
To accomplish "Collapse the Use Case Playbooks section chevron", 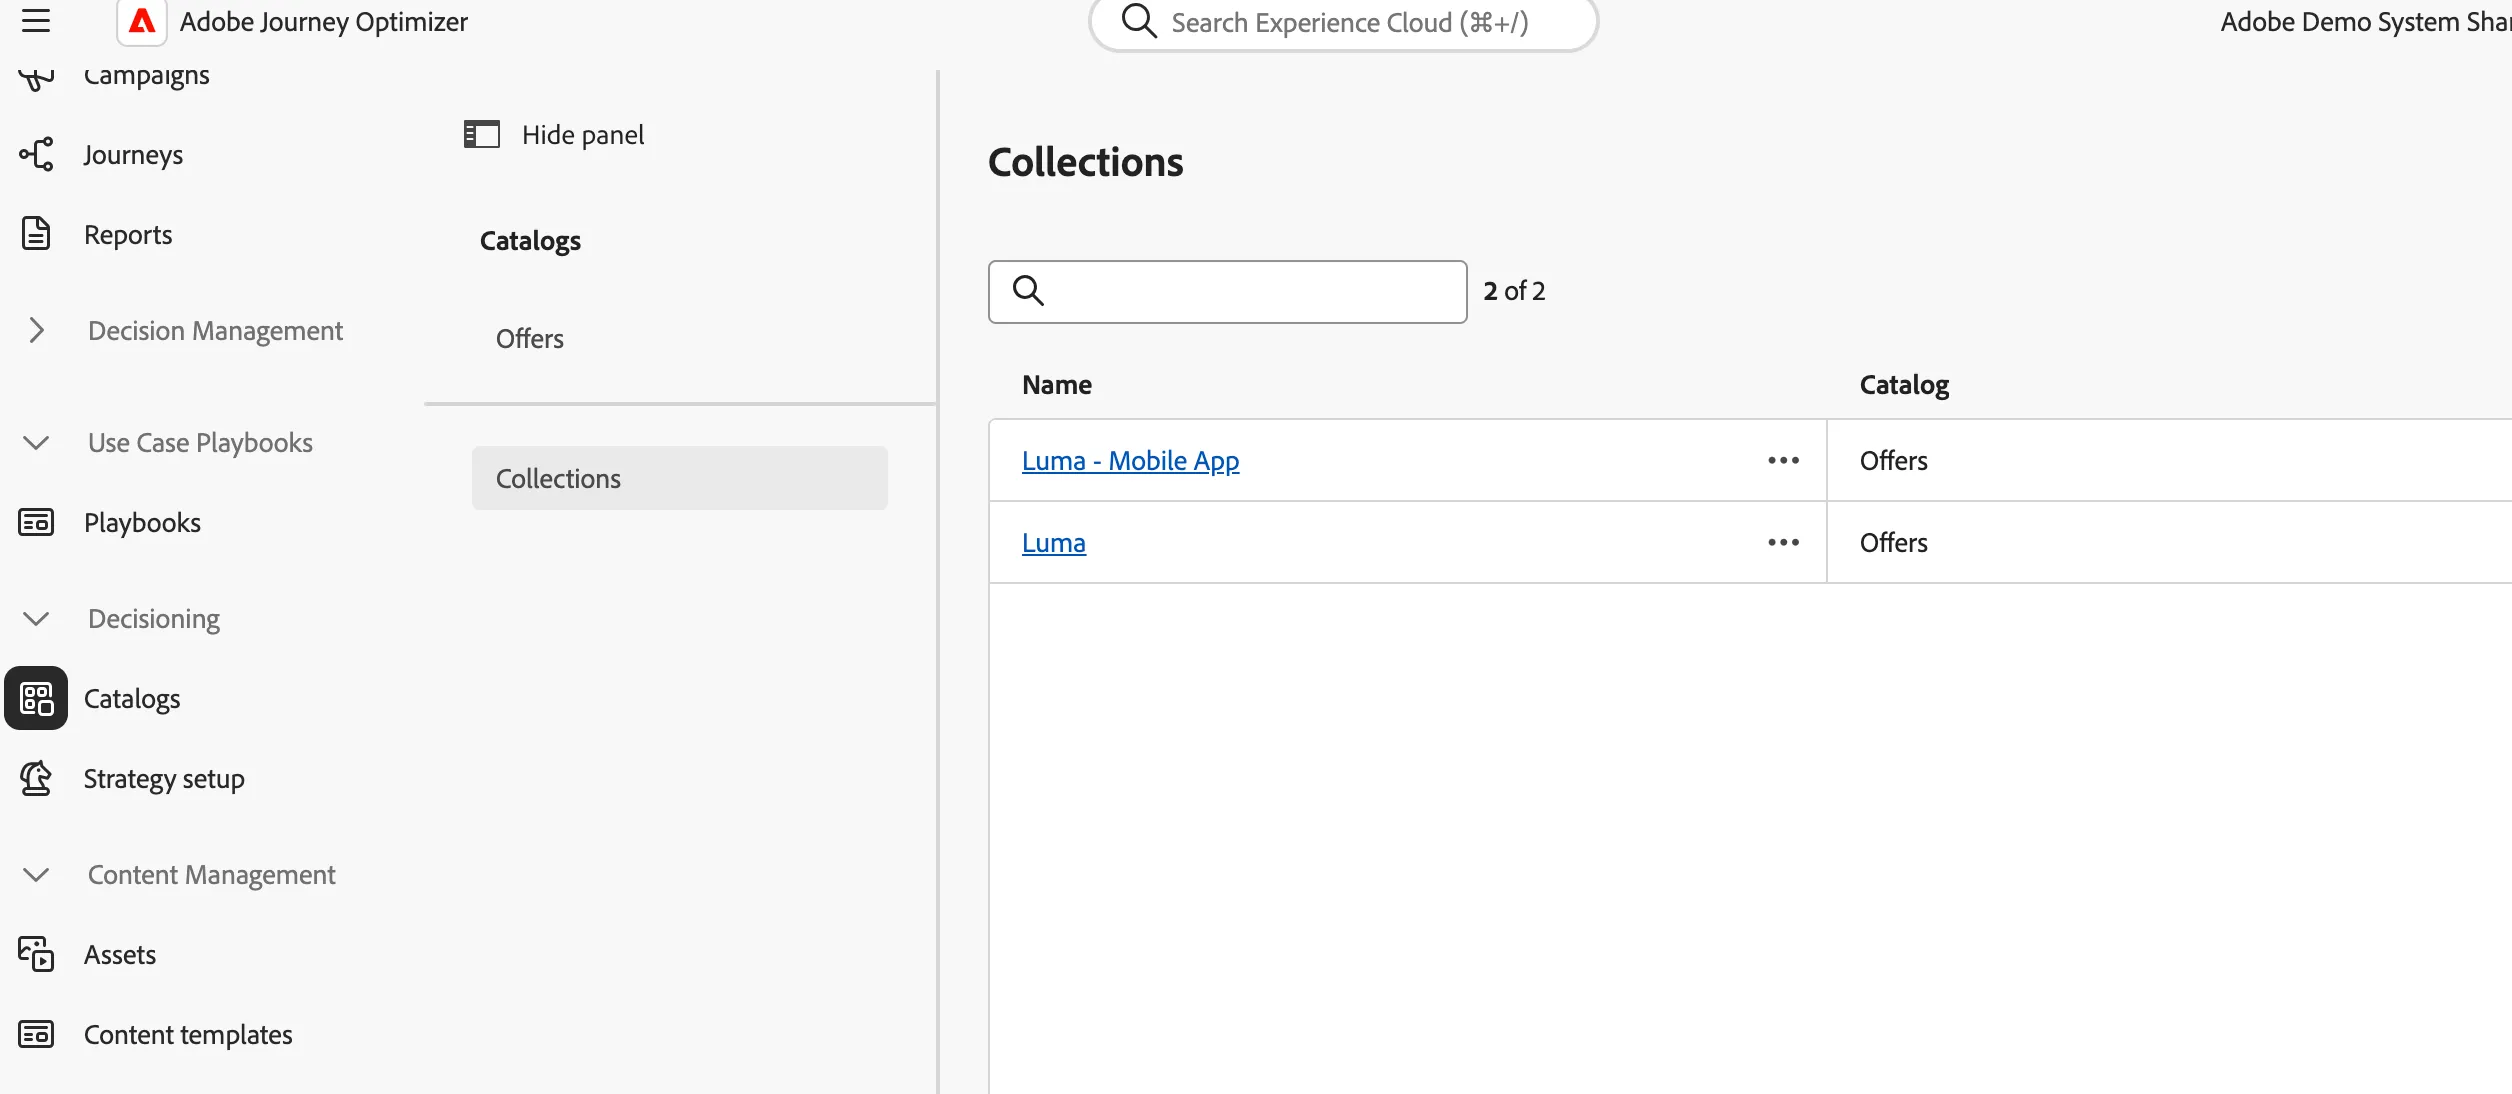I will pyautogui.click(x=36, y=442).
